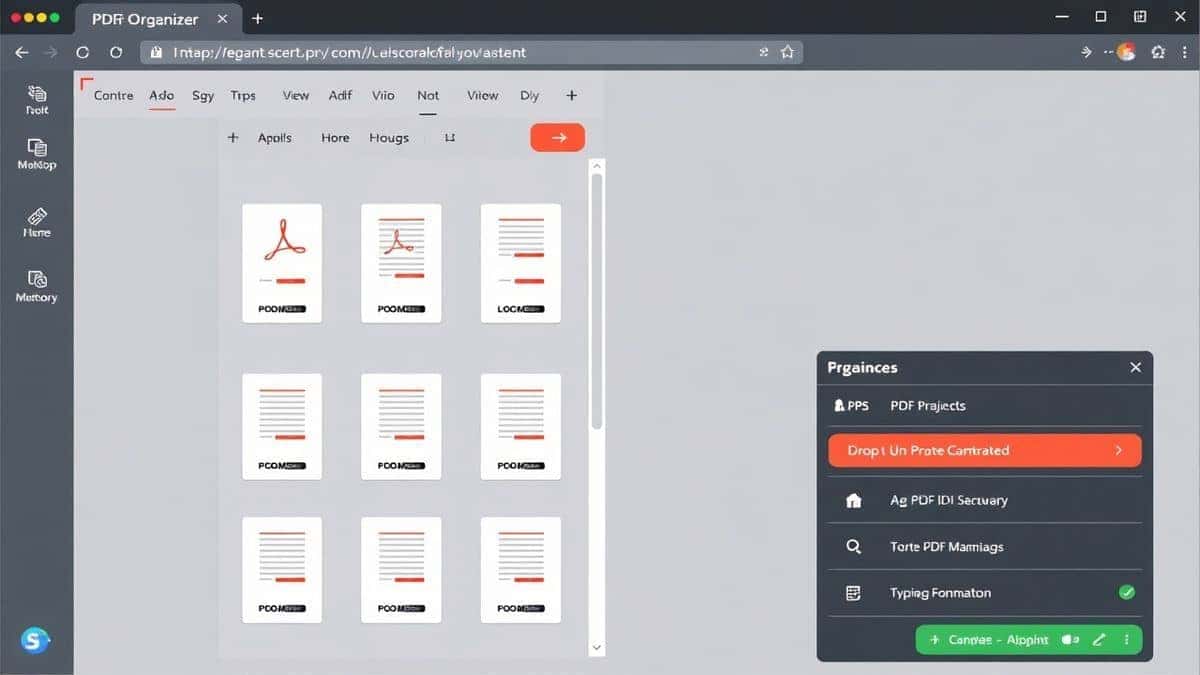The image size is (1200, 675).
Task: Close the PDF Organizer browser tab
Action: click(221, 18)
